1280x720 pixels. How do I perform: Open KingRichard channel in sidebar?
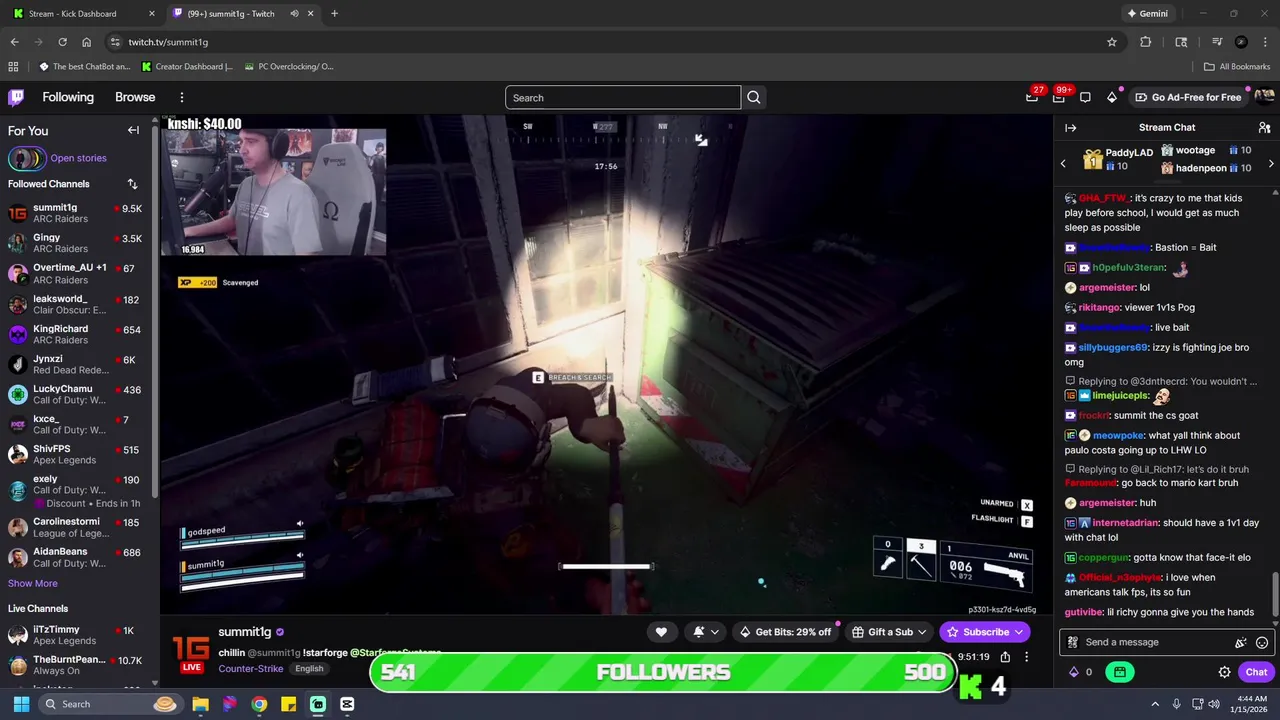tap(75, 334)
